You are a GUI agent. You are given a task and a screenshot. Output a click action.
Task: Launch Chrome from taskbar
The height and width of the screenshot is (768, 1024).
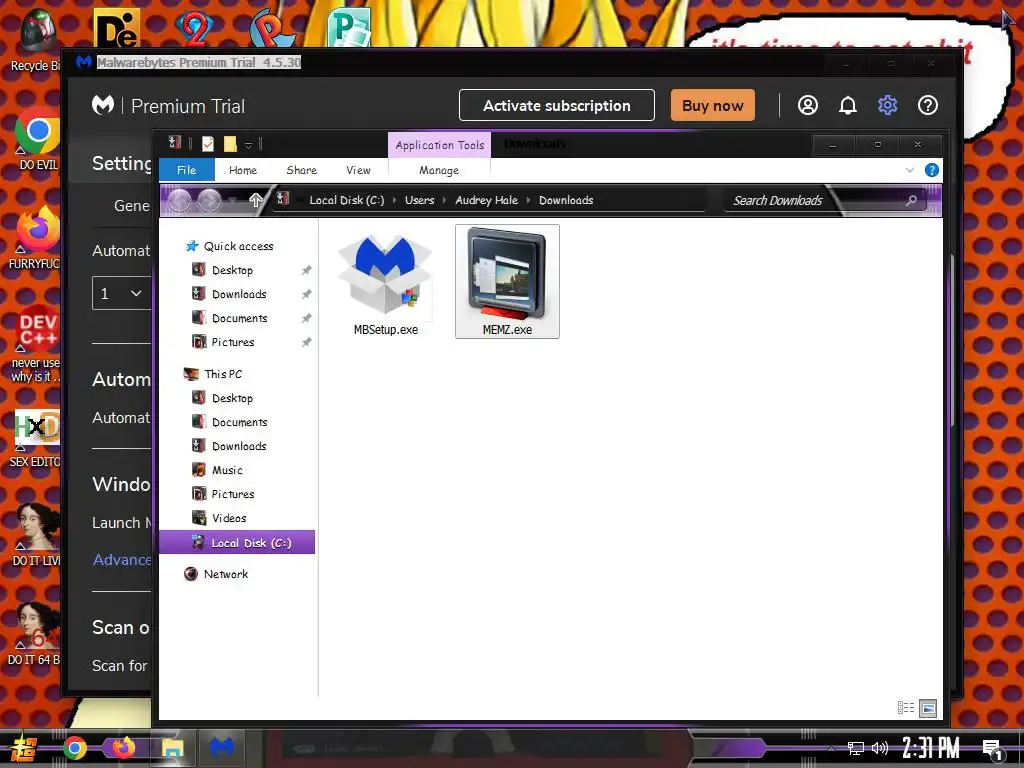click(75, 748)
